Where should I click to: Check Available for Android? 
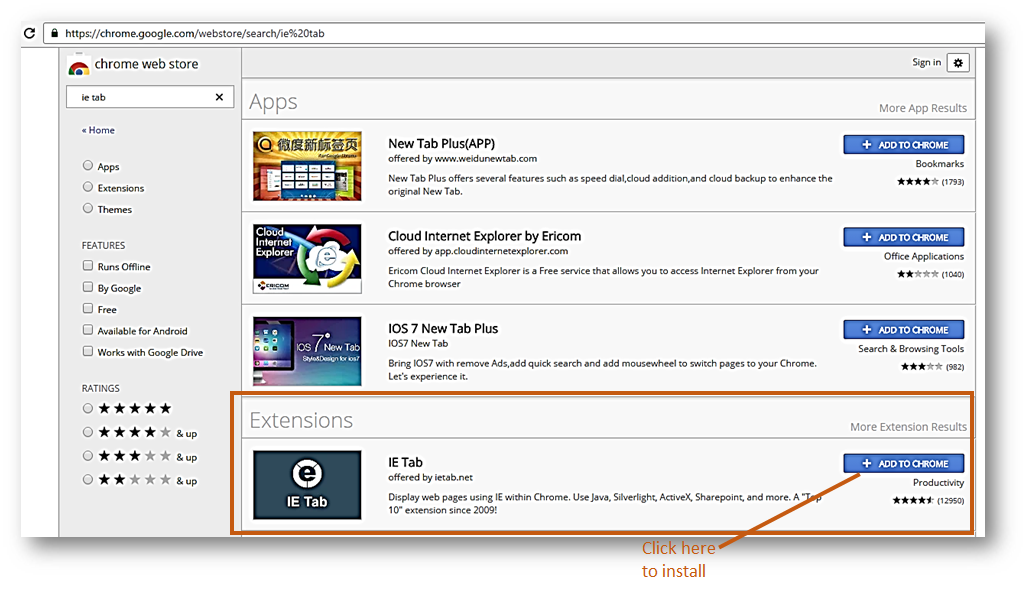[88, 330]
